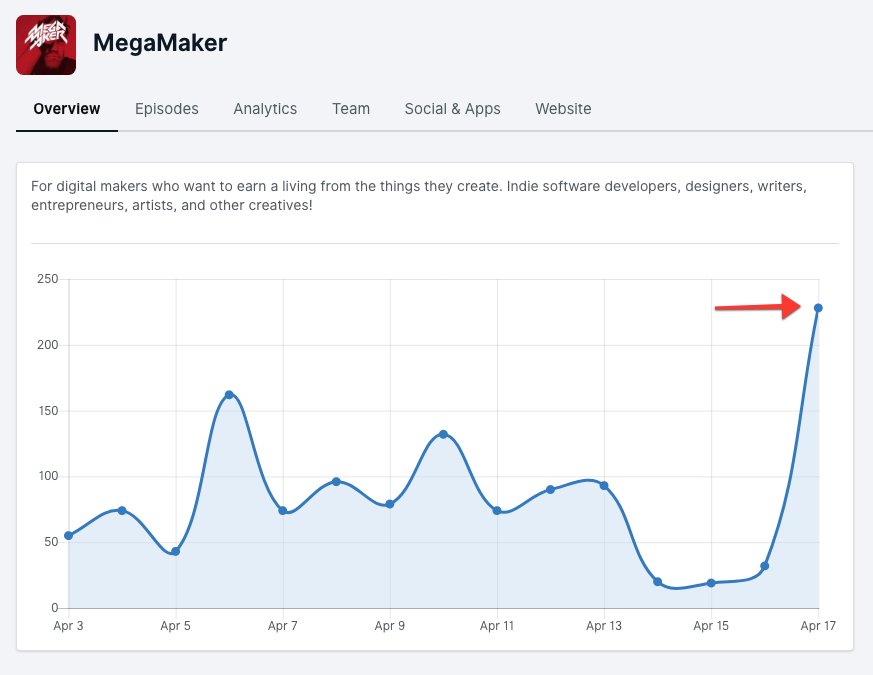Go to the Team tab

[351, 109]
